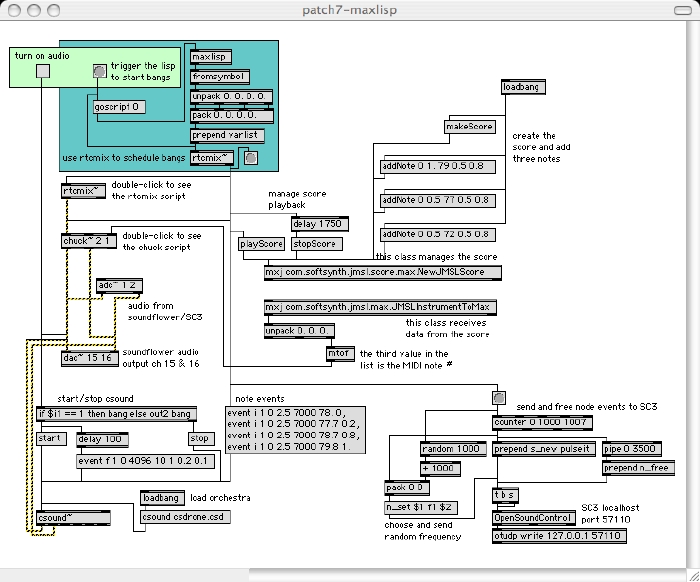Click the start message box for csound
The height and width of the screenshot is (582, 700).
pos(51,439)
